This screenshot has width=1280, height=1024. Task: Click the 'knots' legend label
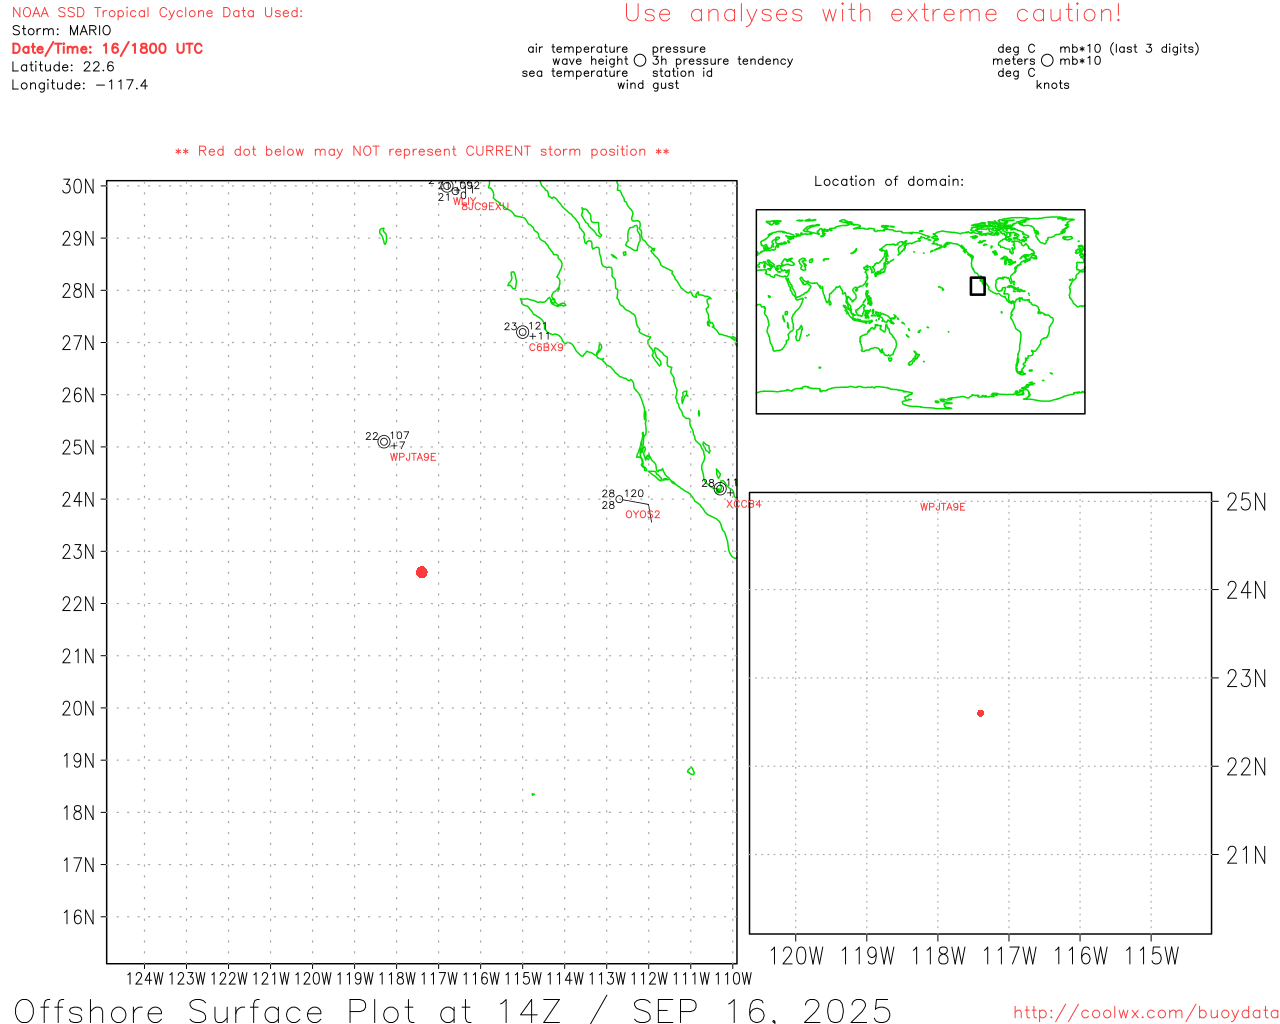click(x=1053, y=85)
